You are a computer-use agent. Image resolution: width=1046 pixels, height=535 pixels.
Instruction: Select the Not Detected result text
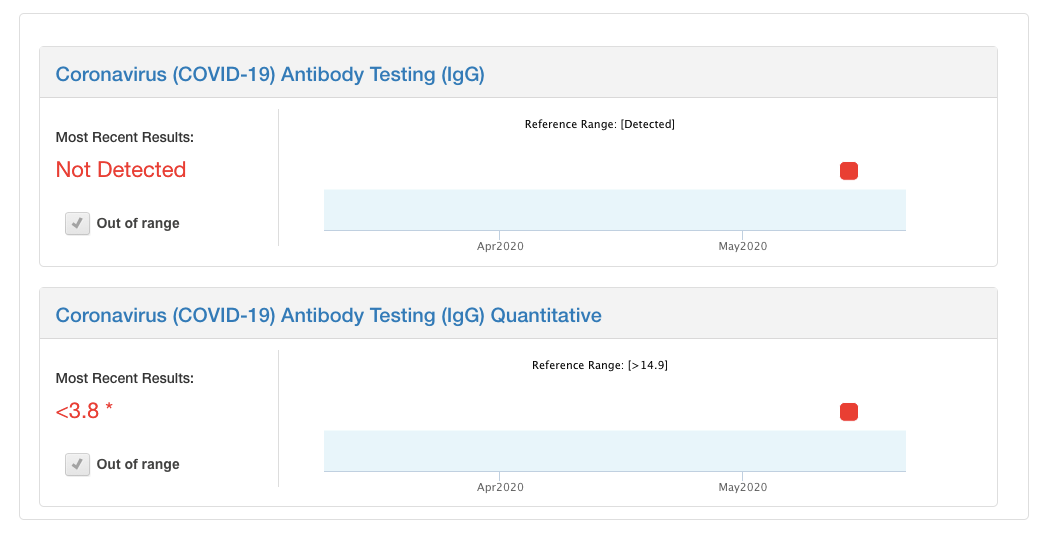121,169
